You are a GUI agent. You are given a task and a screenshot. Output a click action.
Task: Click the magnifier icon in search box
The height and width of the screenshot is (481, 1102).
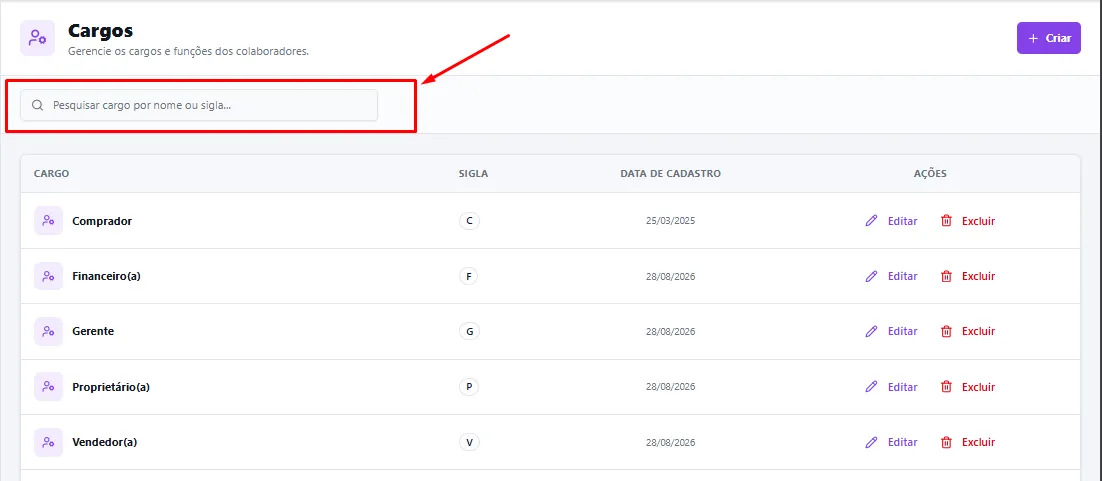[38, 105]
